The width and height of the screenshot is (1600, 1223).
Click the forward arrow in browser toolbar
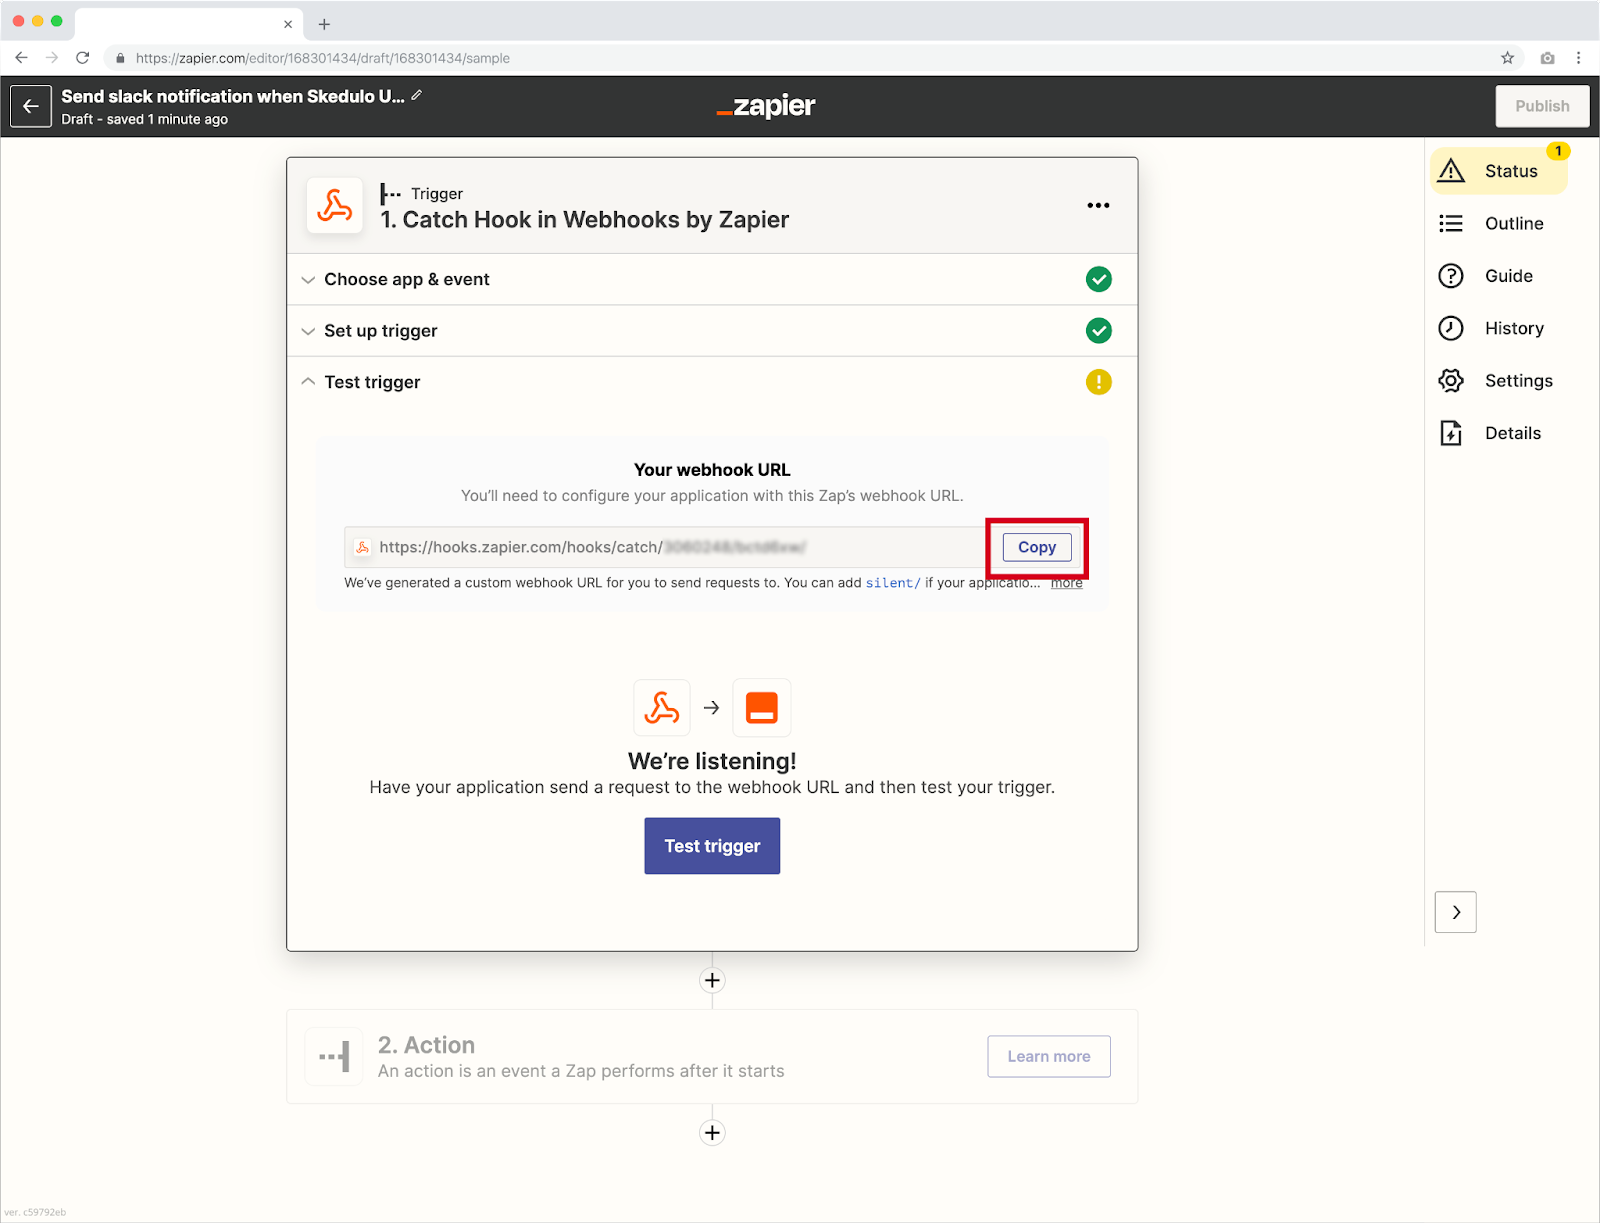tap(52, 58)
